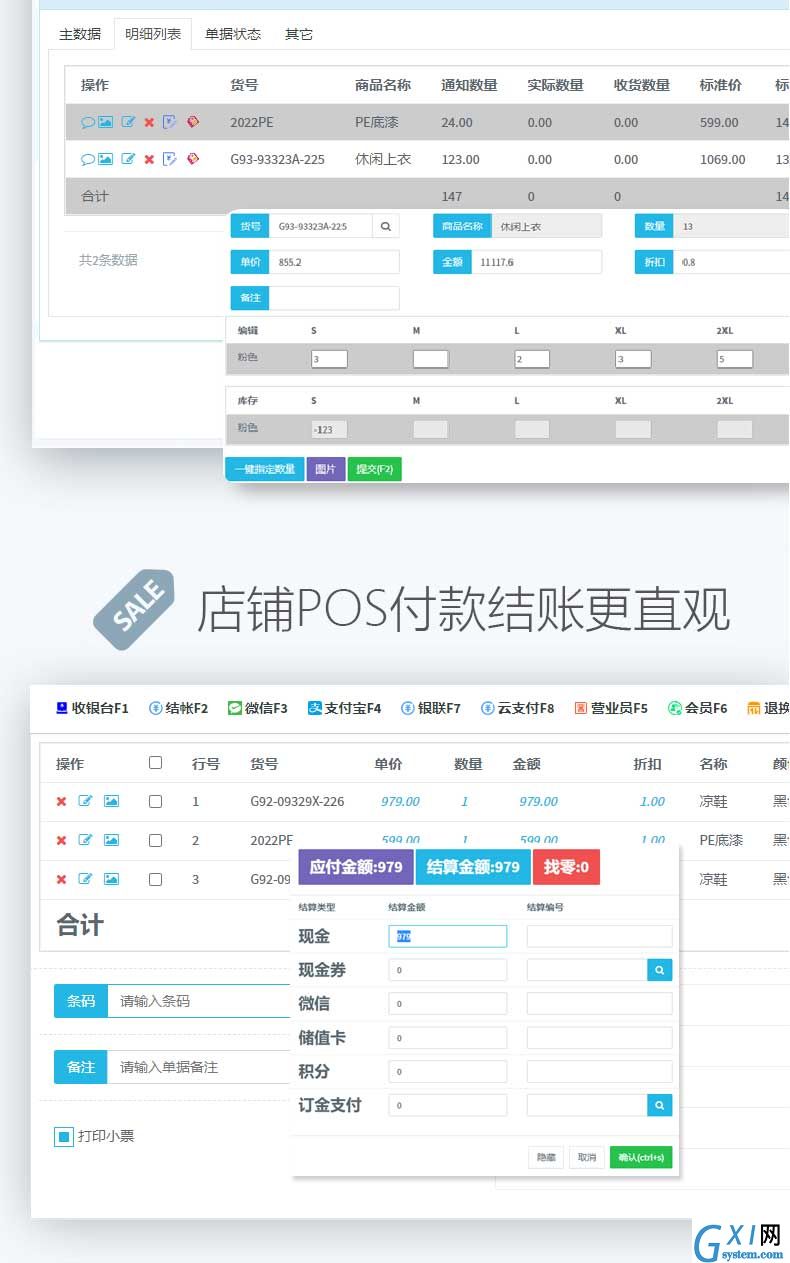Screen dimensions: 790x1263
Task: Toggle select-all checkbox in POS header
Action: [155, 763]
